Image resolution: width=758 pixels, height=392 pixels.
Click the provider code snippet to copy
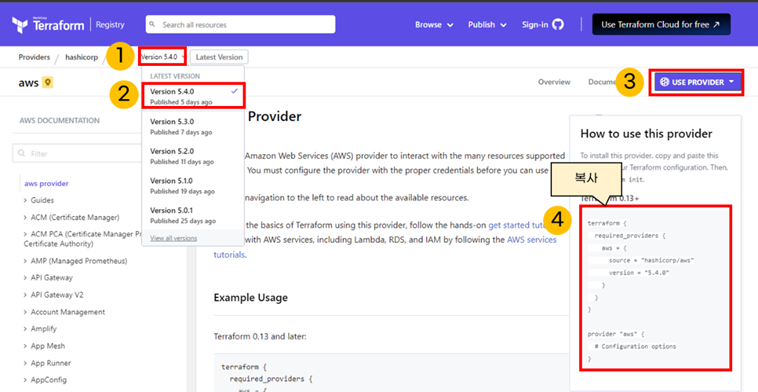[x=656, y=288]
